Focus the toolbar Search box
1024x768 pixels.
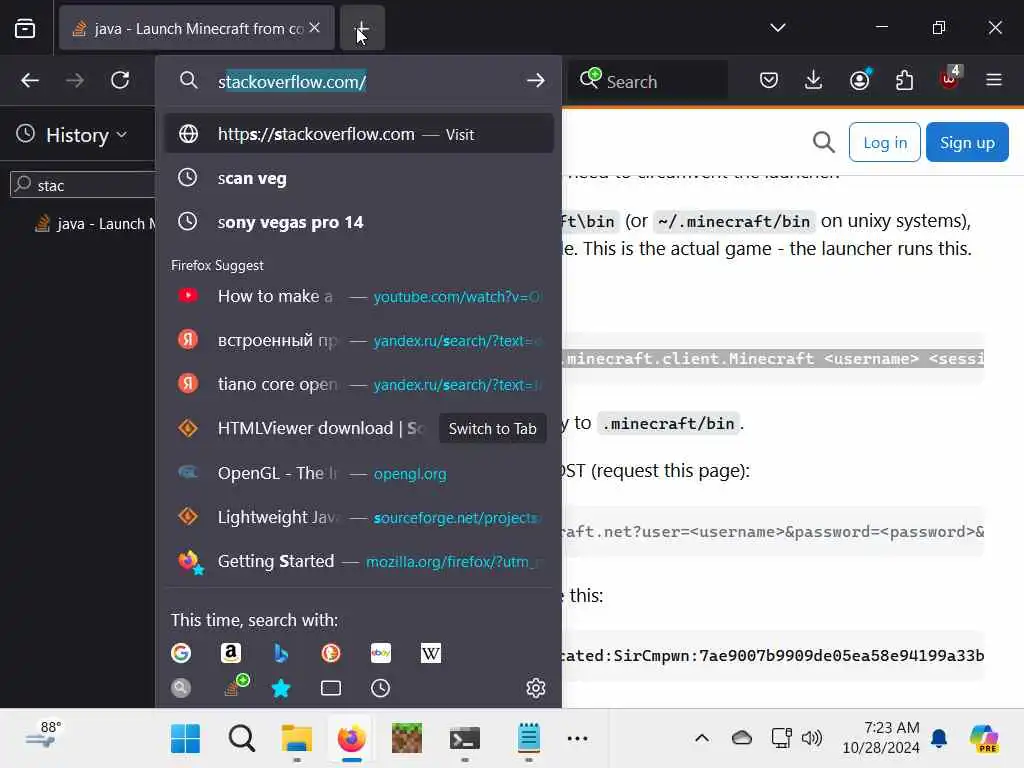tap(648, 81)
